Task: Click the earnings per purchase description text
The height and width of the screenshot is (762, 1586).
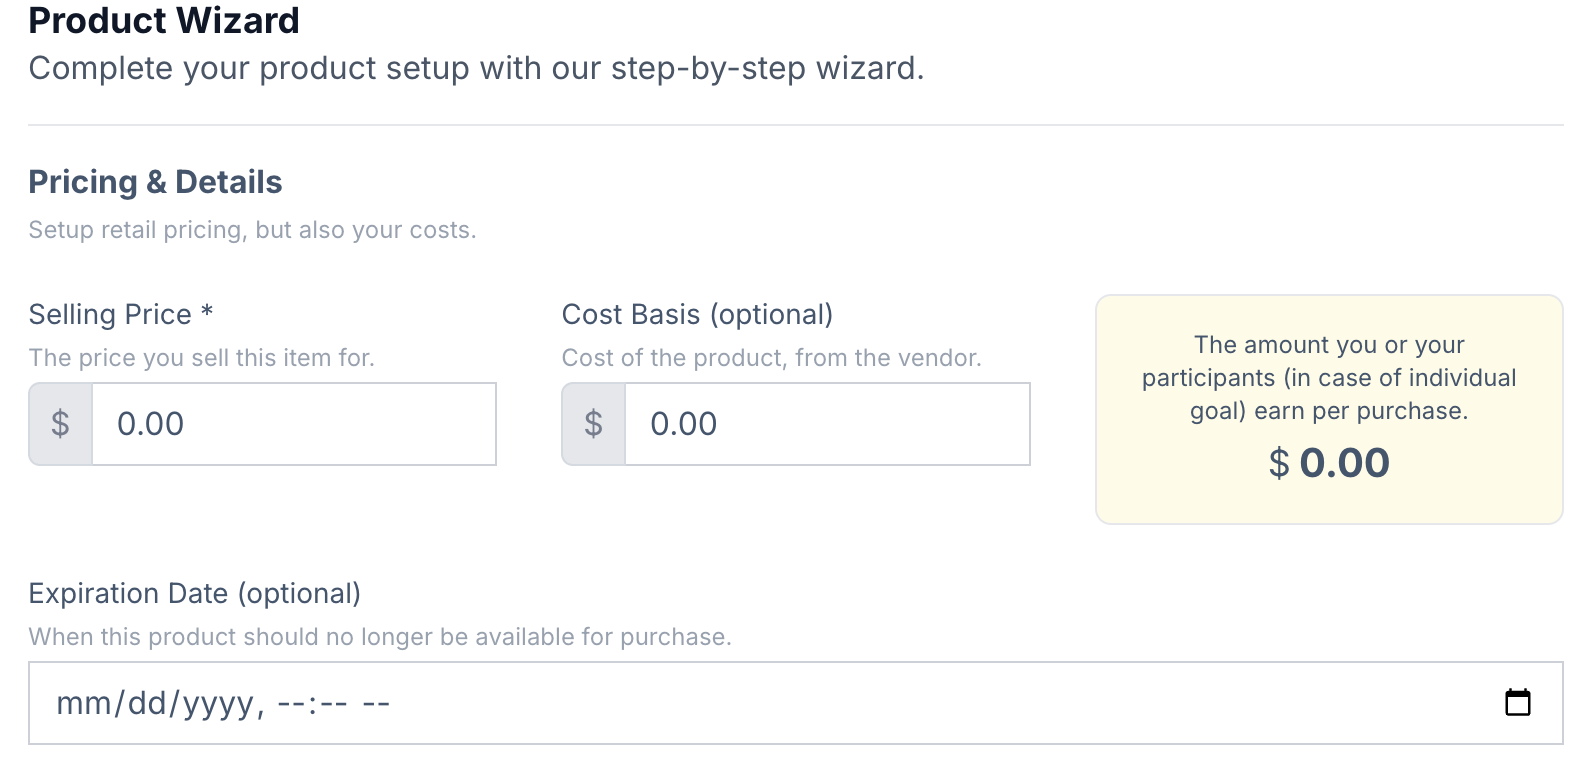Action: coord(1329,378)
